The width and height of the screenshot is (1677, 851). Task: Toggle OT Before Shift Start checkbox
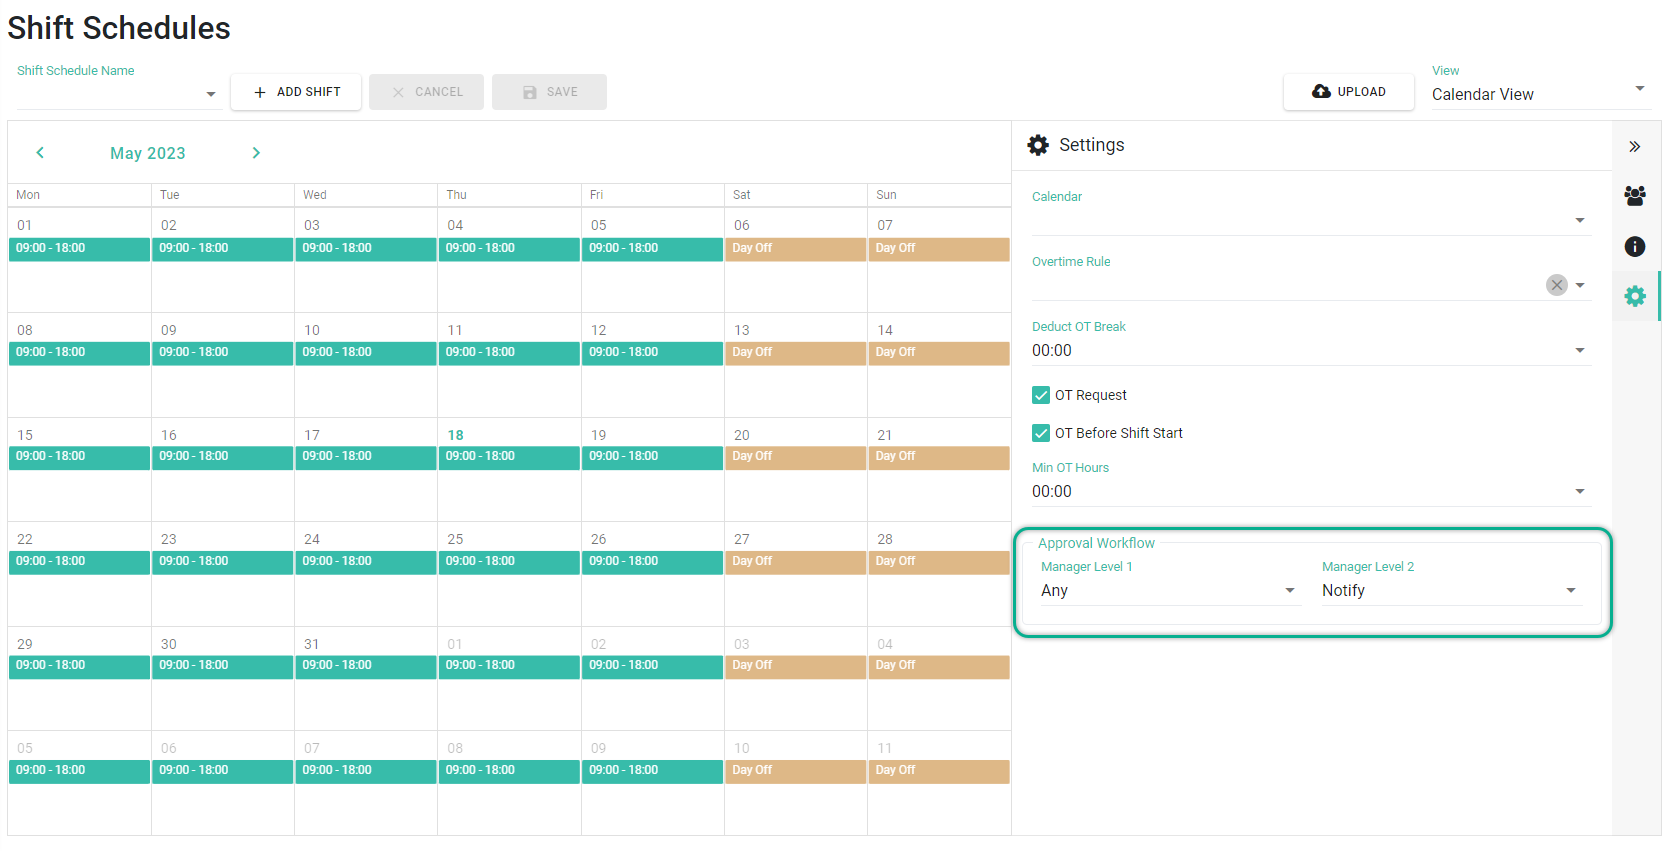[x=1041, y=433]
